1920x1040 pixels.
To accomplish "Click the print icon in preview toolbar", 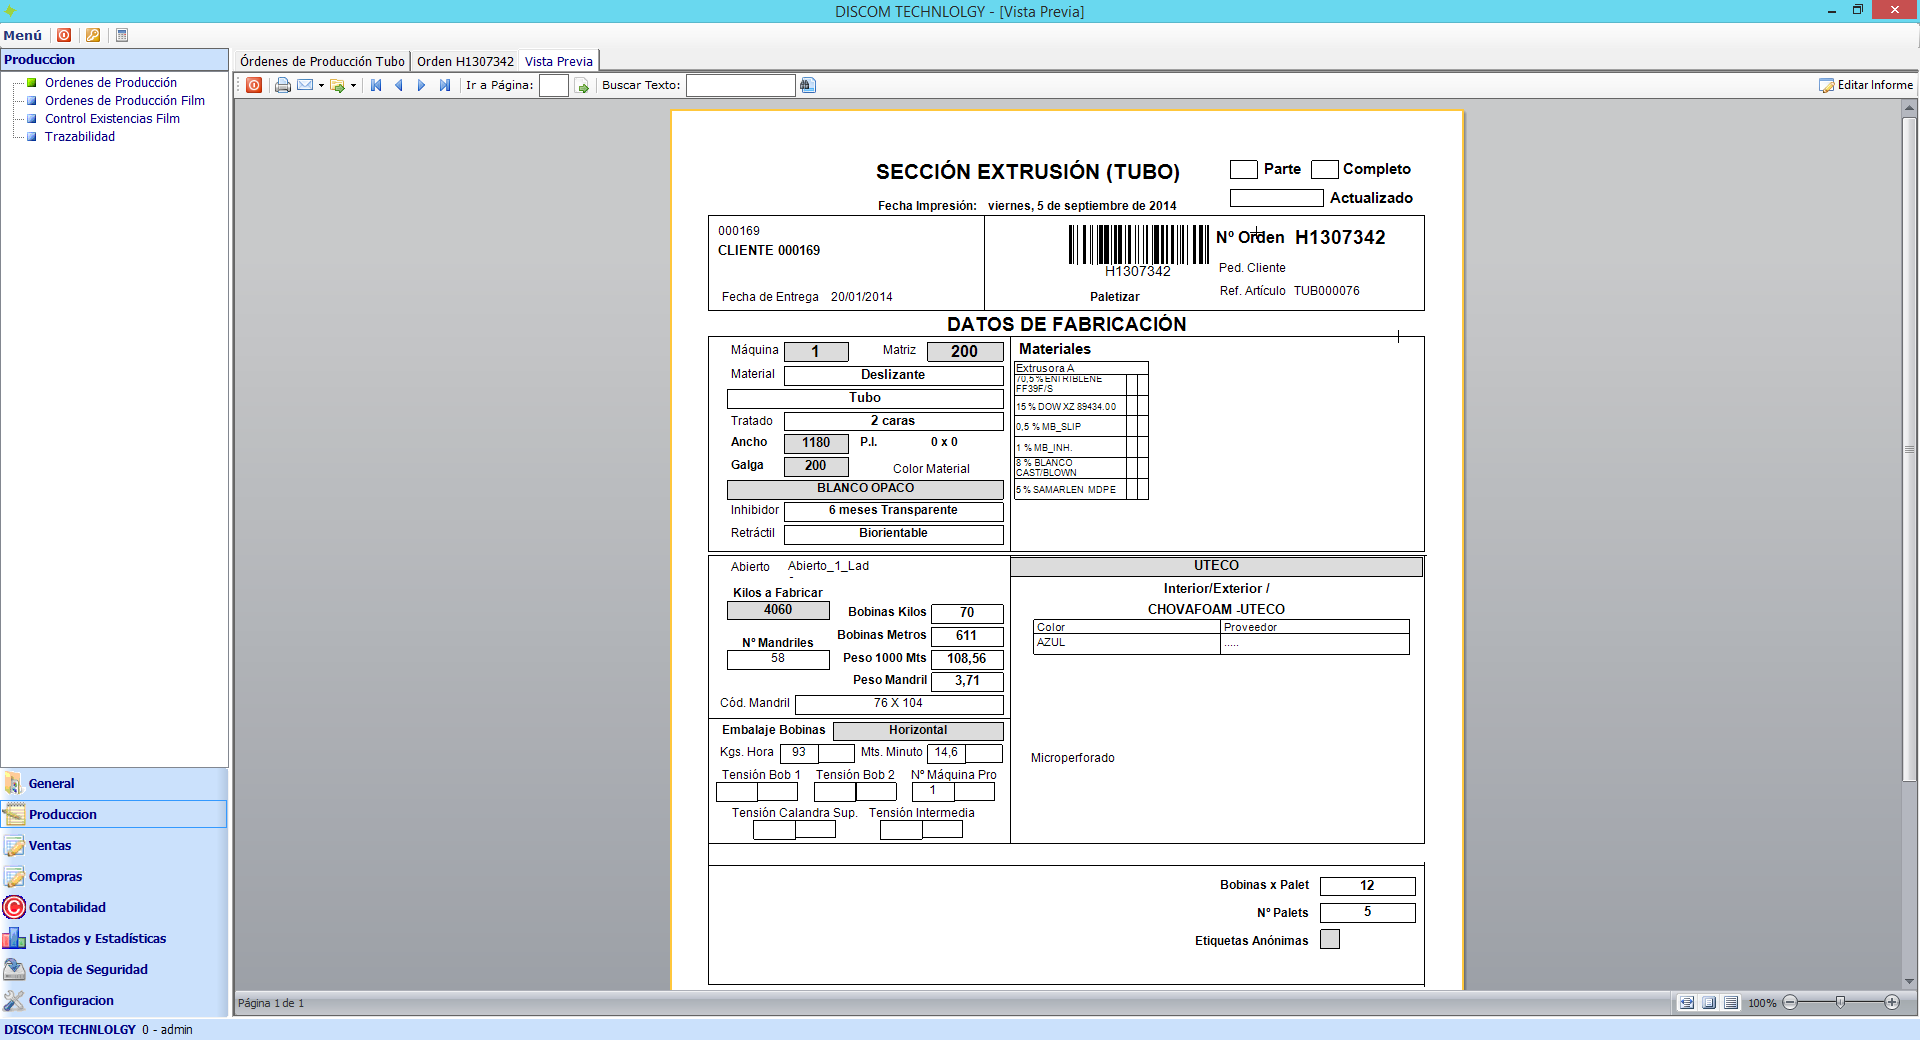I will [x=283, y=86].
